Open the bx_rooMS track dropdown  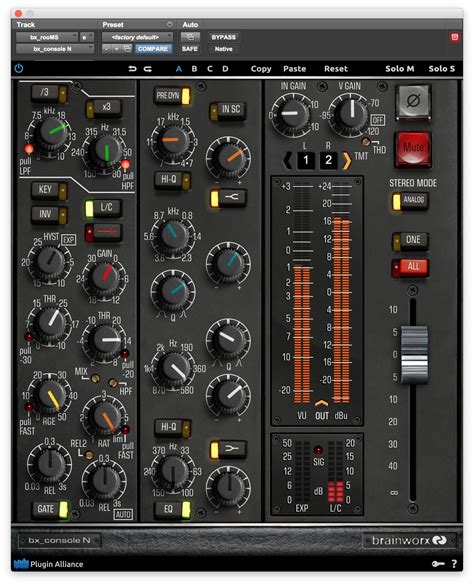click(47, 37)
